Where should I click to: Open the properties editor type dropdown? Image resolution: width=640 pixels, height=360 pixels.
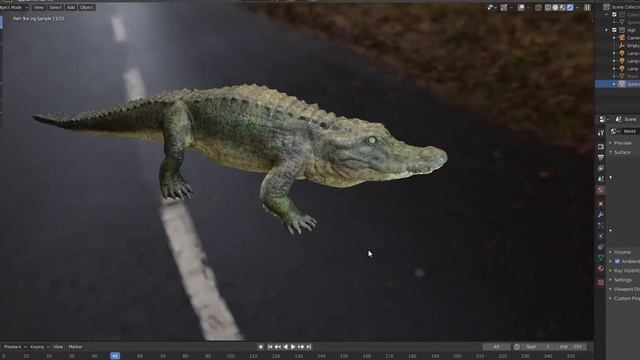603,119
